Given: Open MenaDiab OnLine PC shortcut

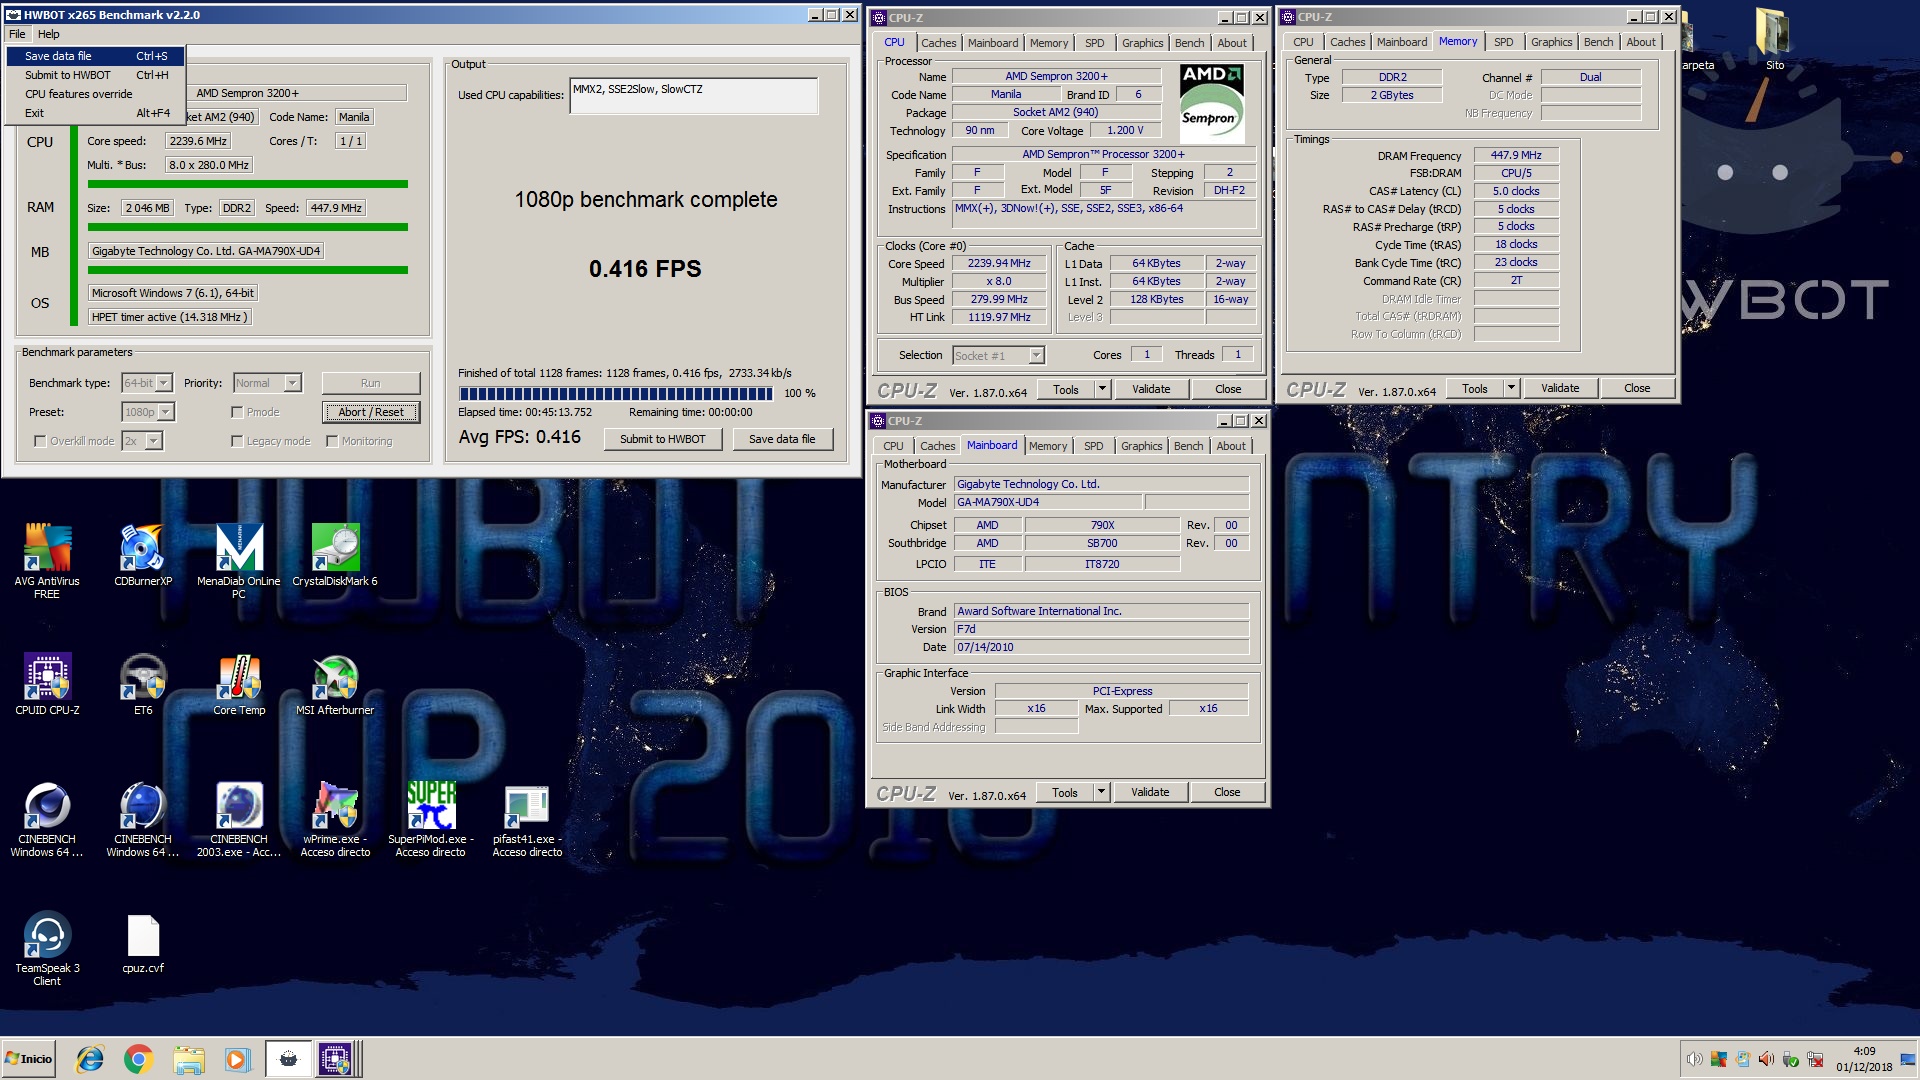Looking at the screenshot, I should (238, 560).
